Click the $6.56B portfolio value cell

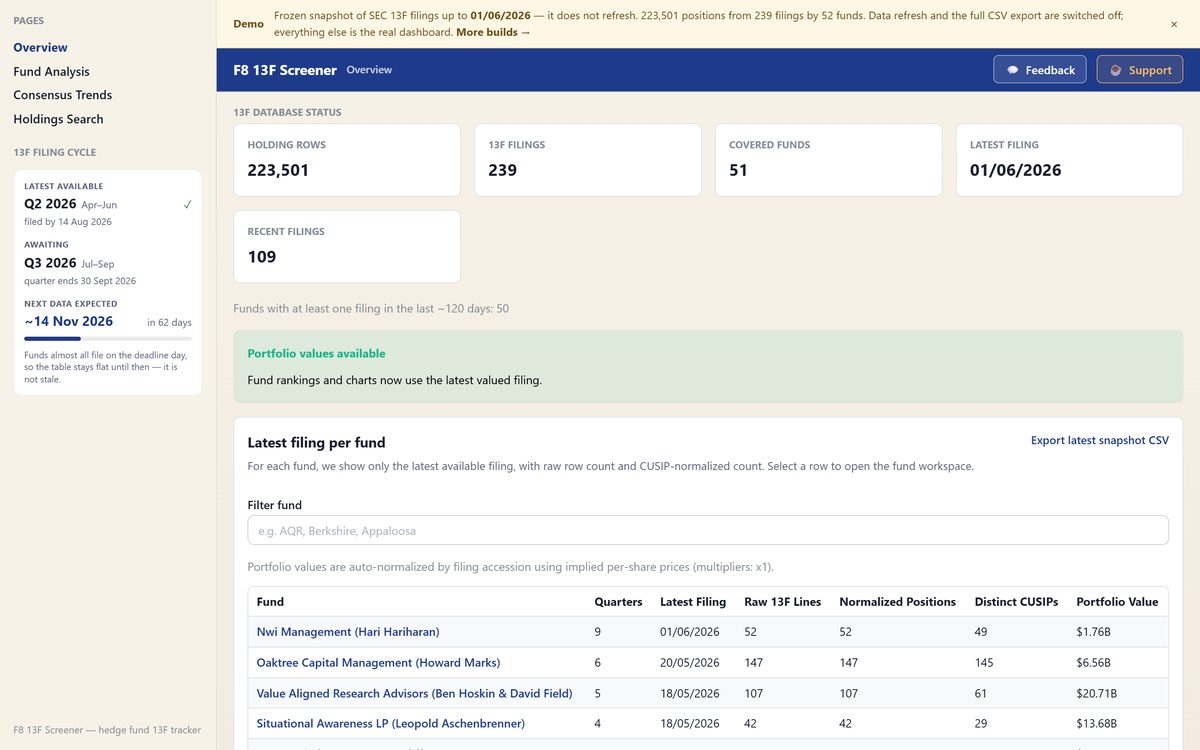click(x=1093, y=662)
